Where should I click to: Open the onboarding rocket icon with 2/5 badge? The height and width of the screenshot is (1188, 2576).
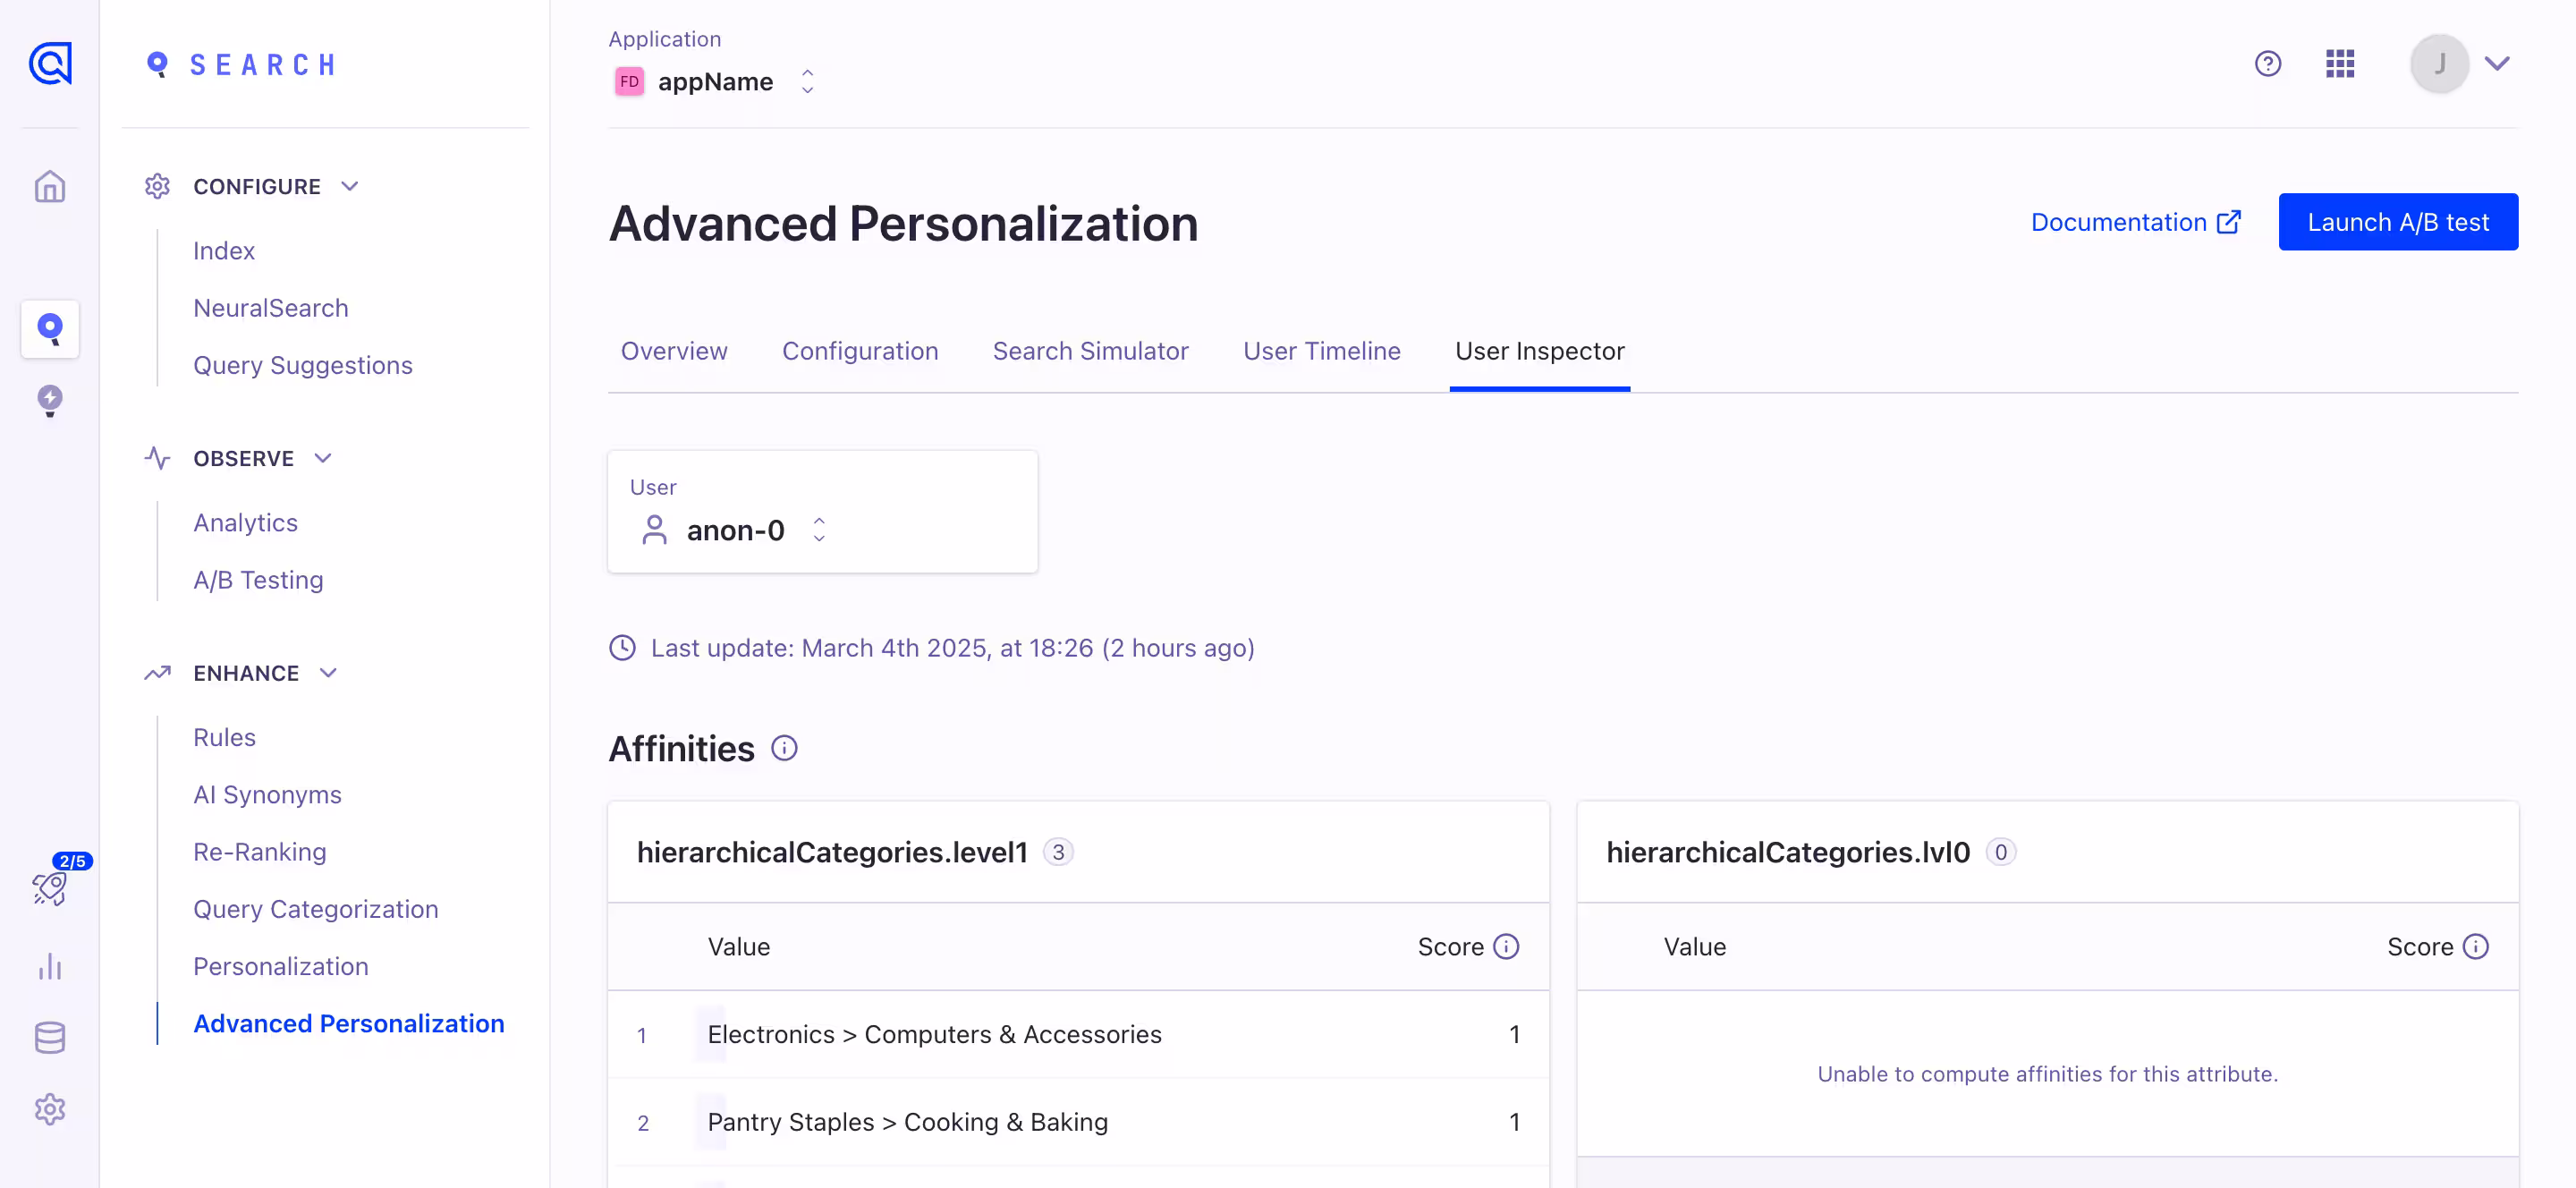tap(50, 888)
